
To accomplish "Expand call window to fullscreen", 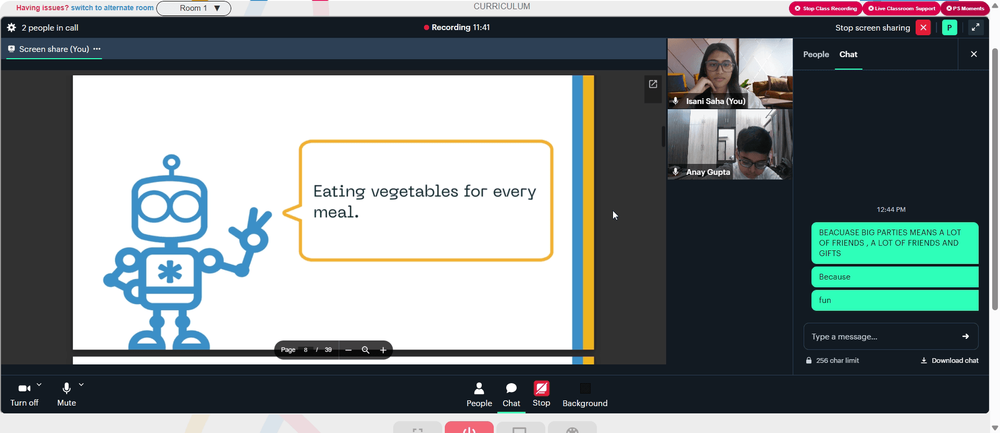I will coord(975,27).
